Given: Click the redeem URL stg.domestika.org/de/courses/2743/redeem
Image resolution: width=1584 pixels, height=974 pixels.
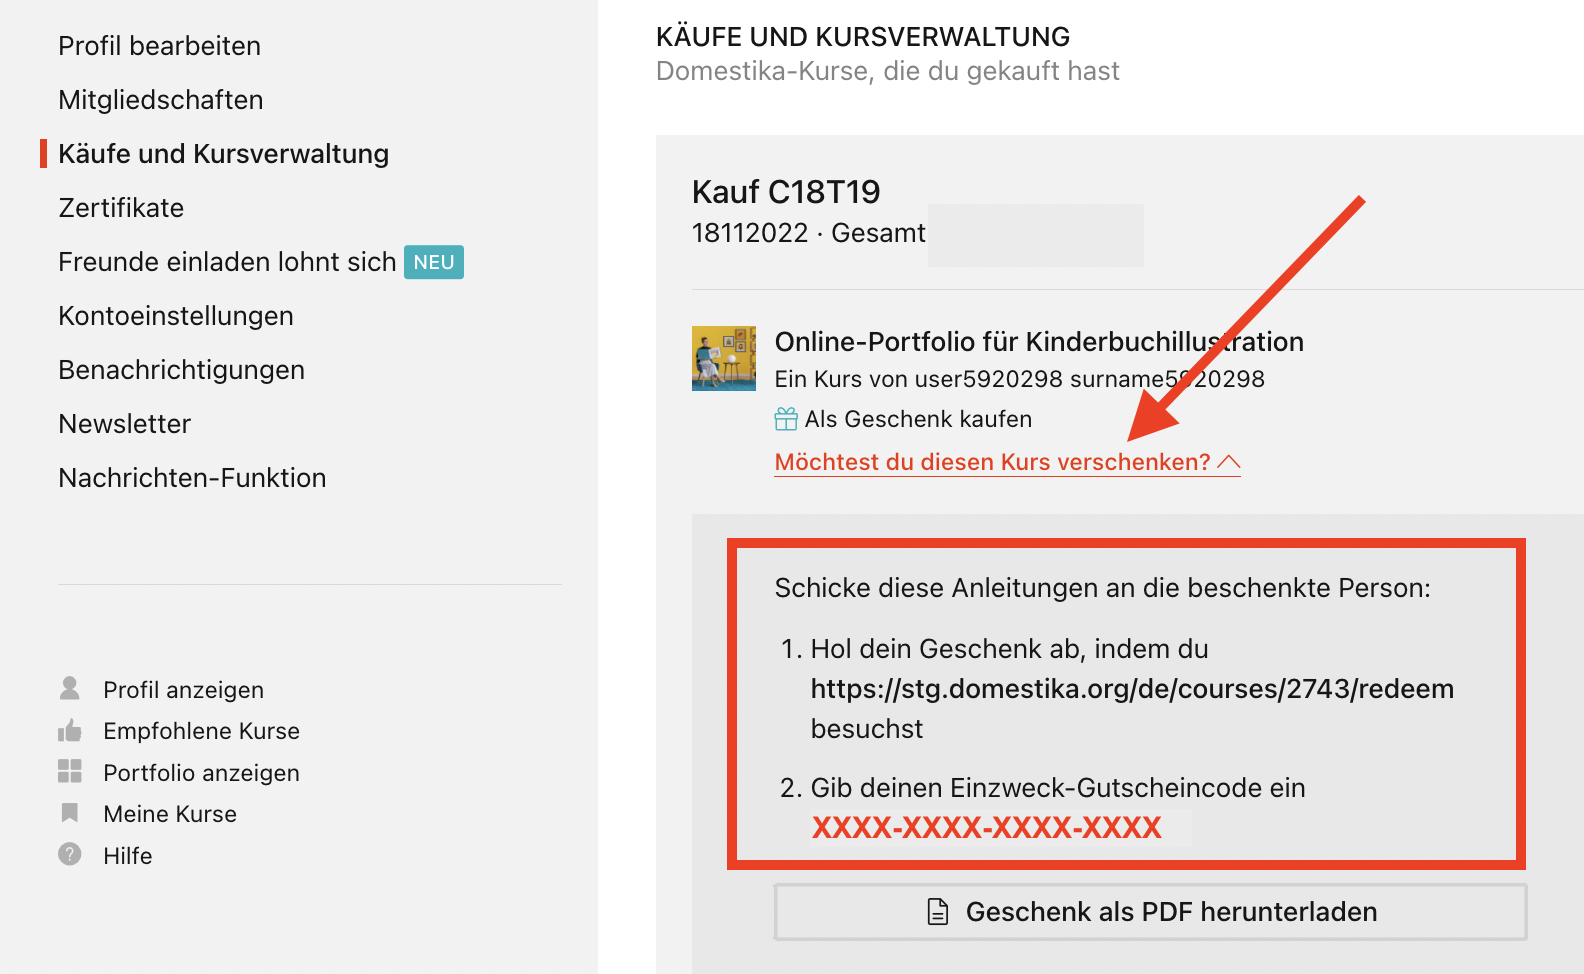Looking at the screenshot, I should pos(1132,689).
